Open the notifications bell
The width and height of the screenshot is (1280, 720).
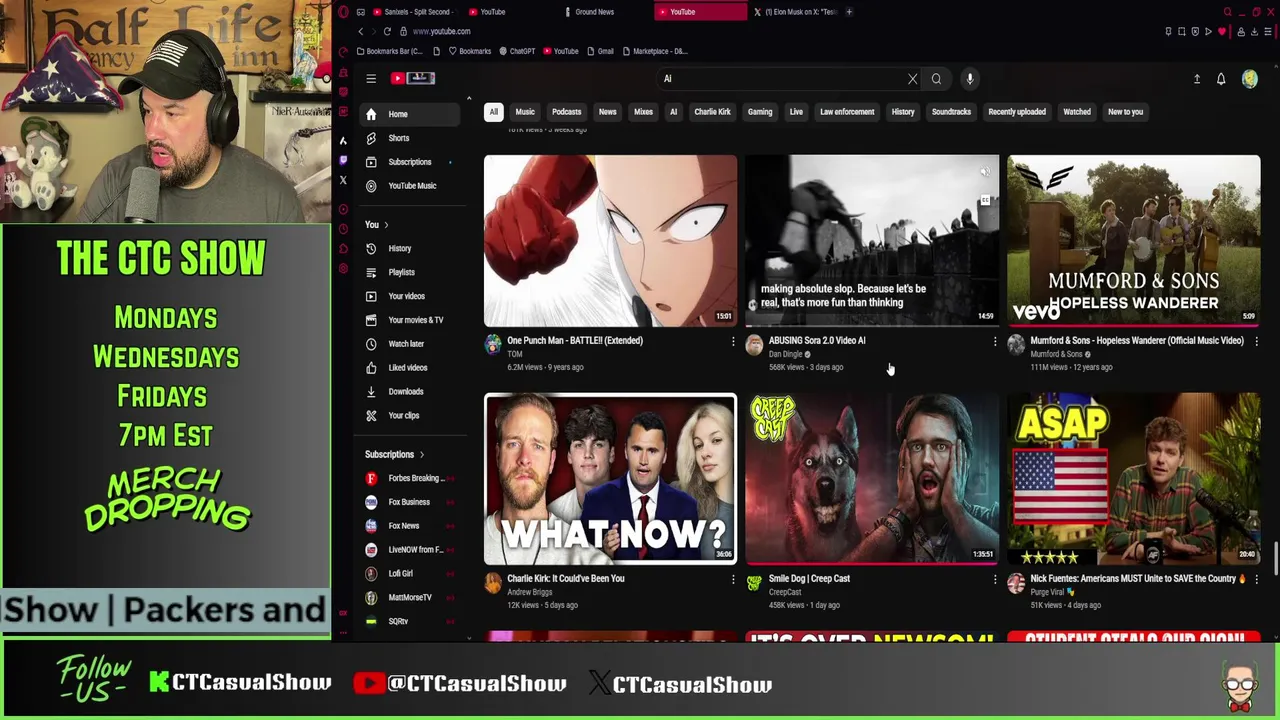pyautogui.click(x=1221, y=79)
